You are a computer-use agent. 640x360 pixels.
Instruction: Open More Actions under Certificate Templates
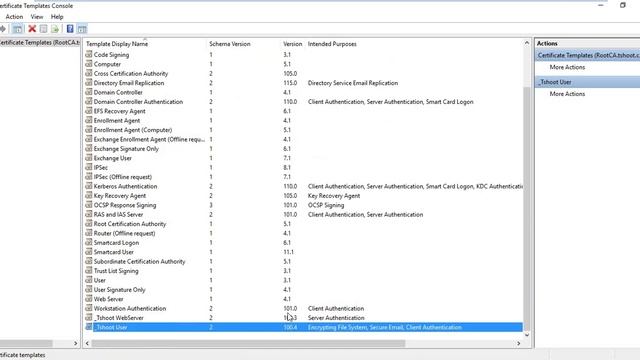click(567, 67)
